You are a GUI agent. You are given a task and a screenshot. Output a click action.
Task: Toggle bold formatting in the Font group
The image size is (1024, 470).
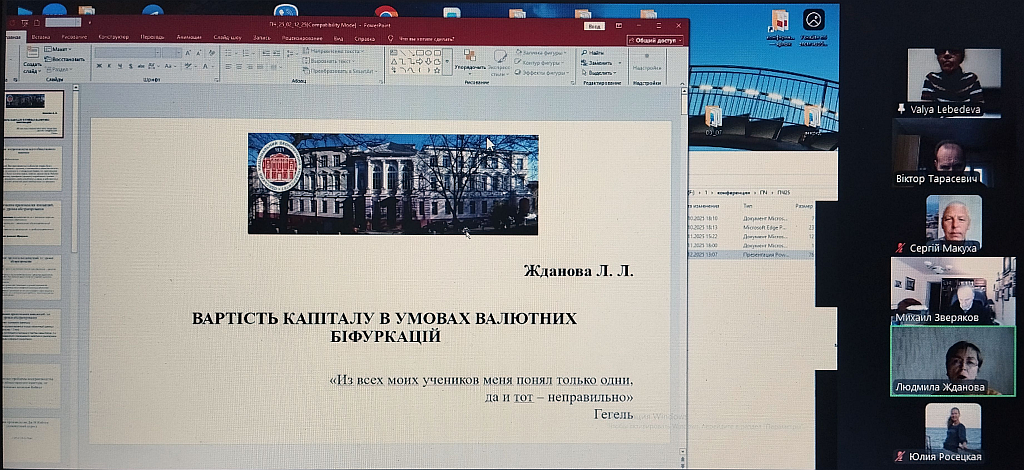pyautogui.click(x=98, y=64)
